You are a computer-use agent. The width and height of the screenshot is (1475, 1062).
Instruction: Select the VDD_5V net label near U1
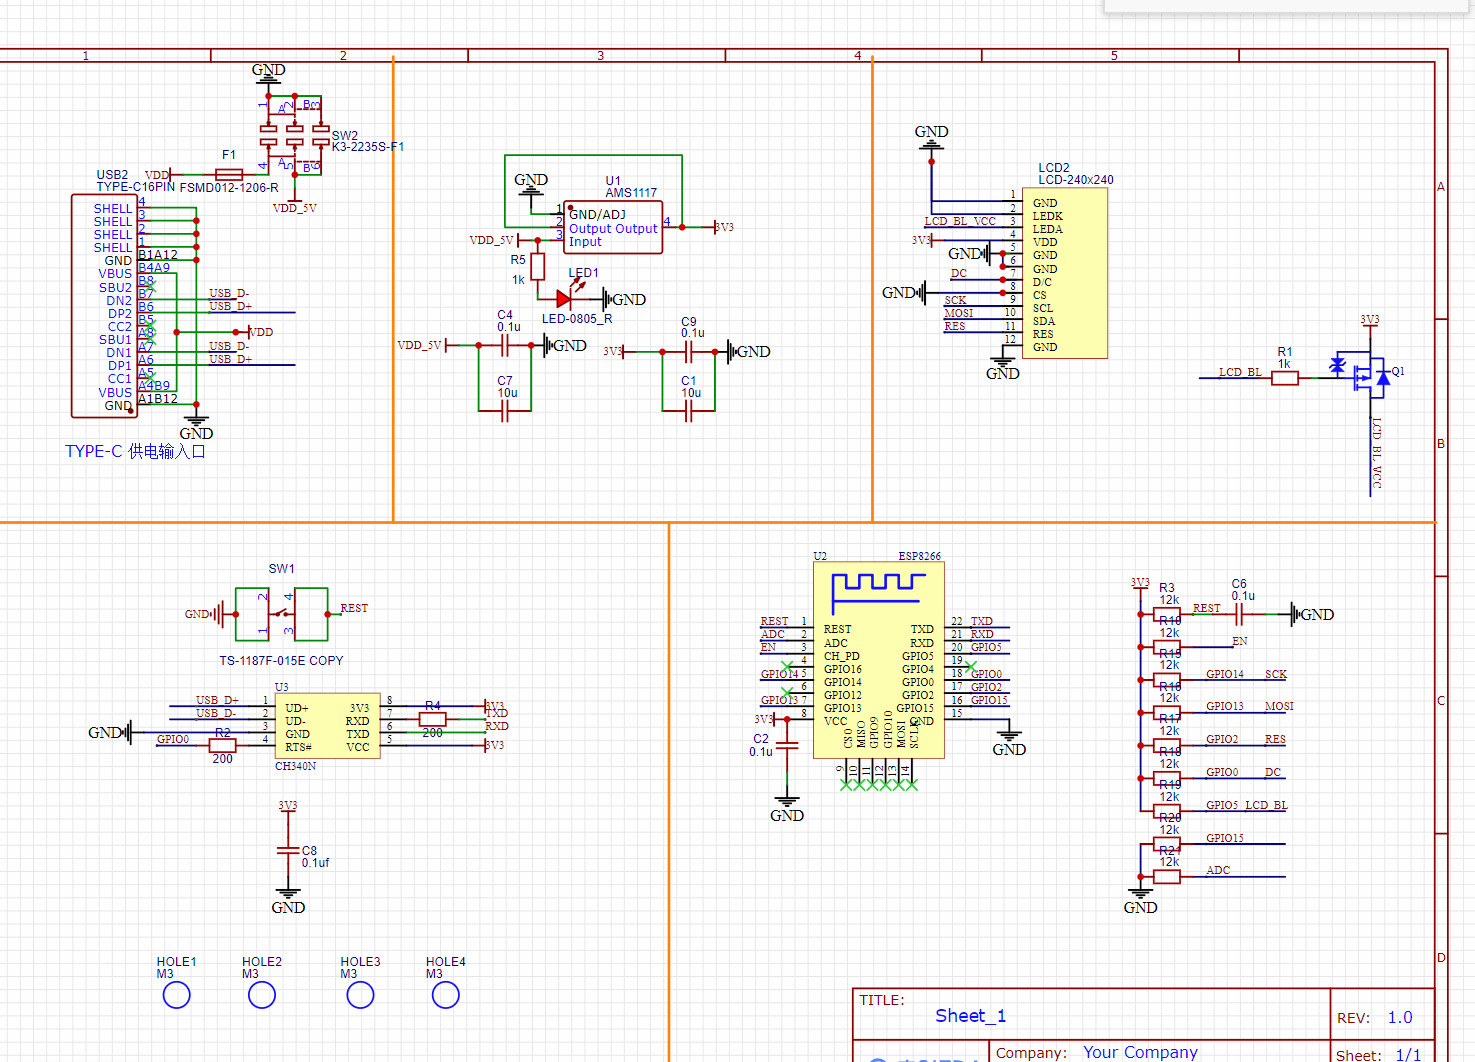[492, 240]
